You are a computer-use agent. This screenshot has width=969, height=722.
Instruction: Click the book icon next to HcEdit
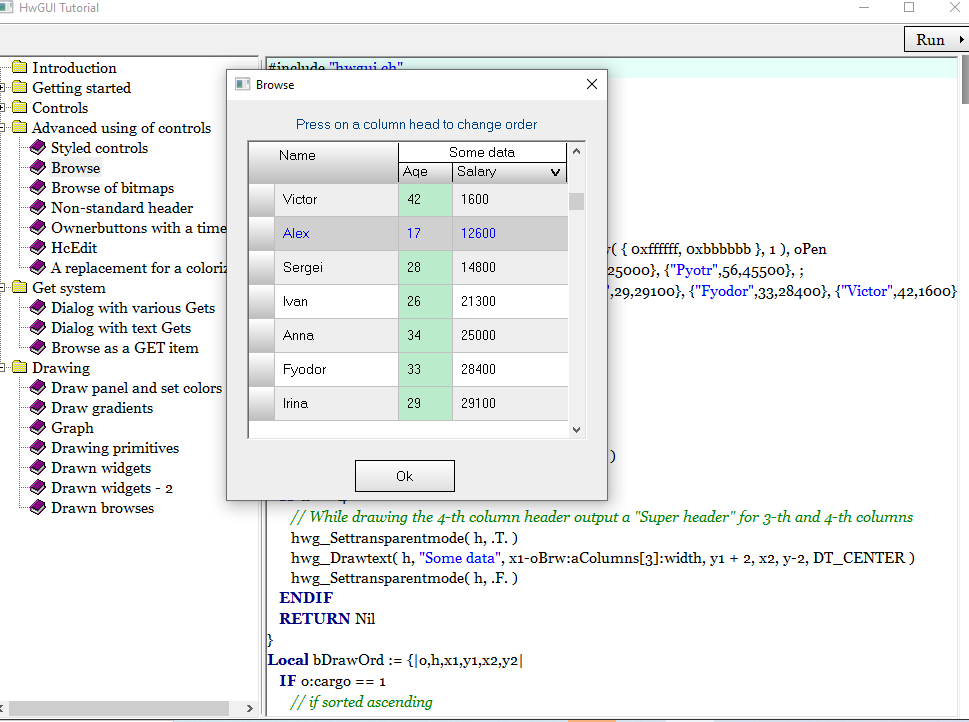pos(38,248)
